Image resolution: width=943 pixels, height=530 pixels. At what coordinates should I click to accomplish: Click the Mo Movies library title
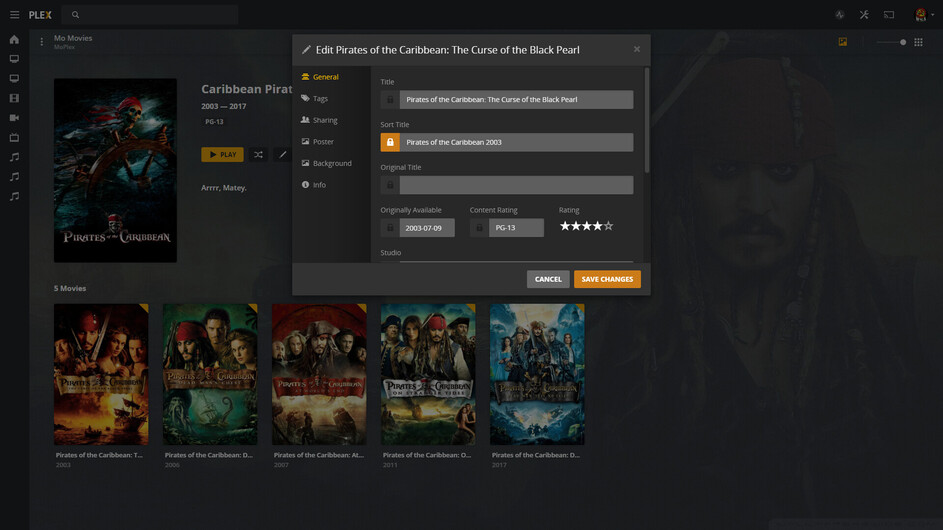[73, 38]
